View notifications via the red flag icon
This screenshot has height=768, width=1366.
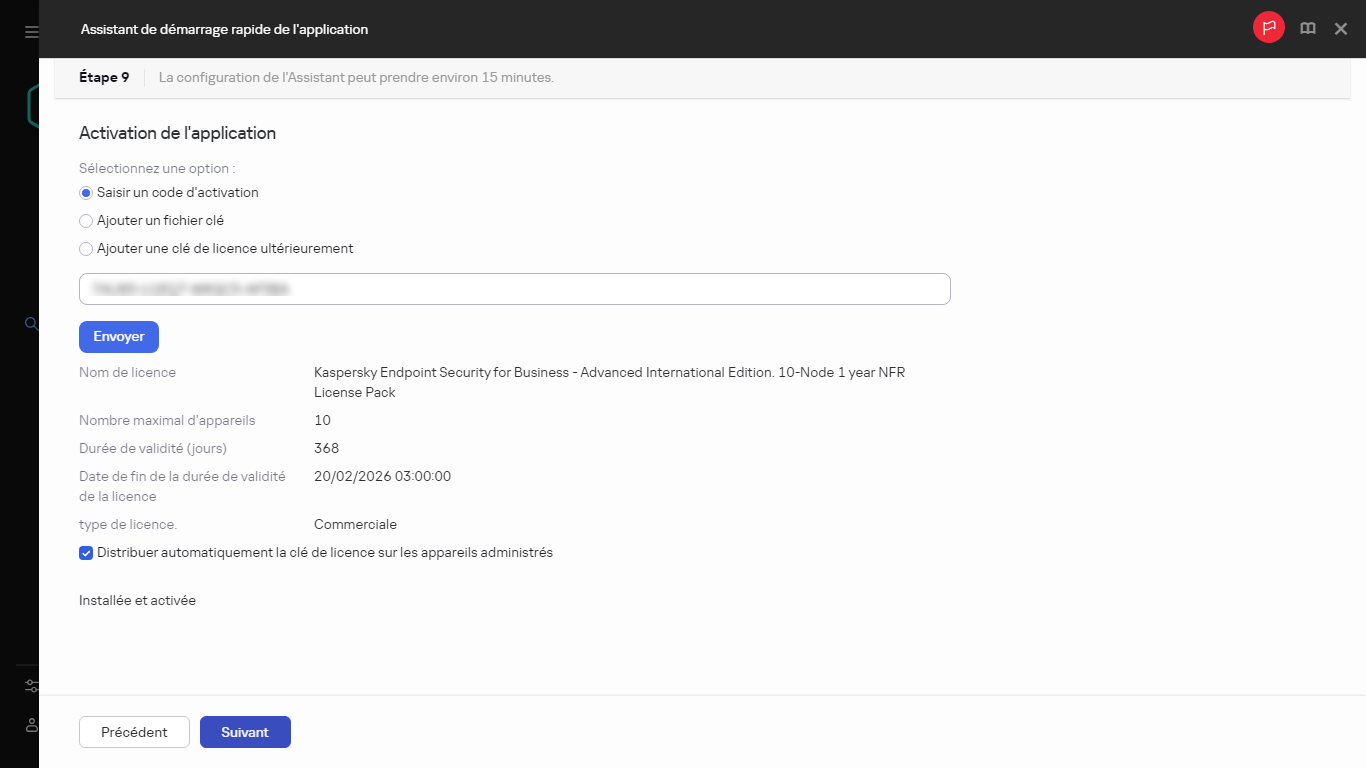1268,27
